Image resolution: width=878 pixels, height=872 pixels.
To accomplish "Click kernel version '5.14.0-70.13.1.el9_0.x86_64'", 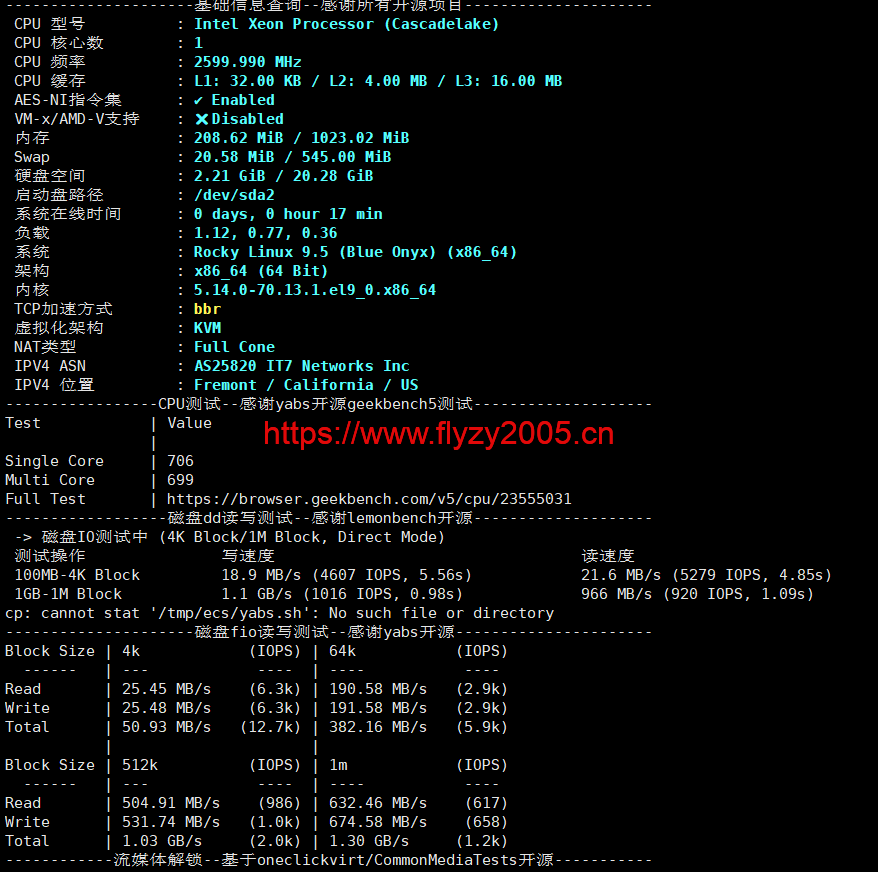I will [315, 290].
